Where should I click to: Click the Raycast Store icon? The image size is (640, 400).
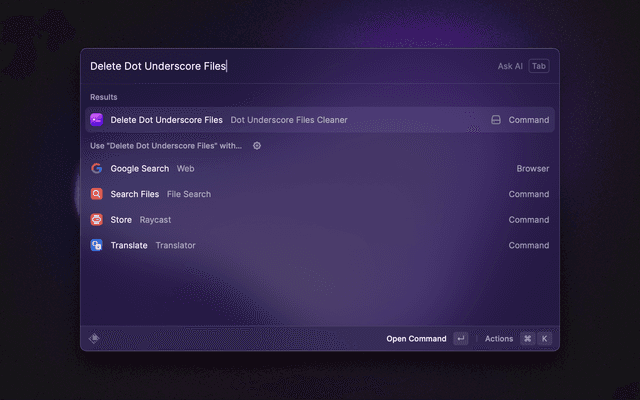click(x=97, y=220)
